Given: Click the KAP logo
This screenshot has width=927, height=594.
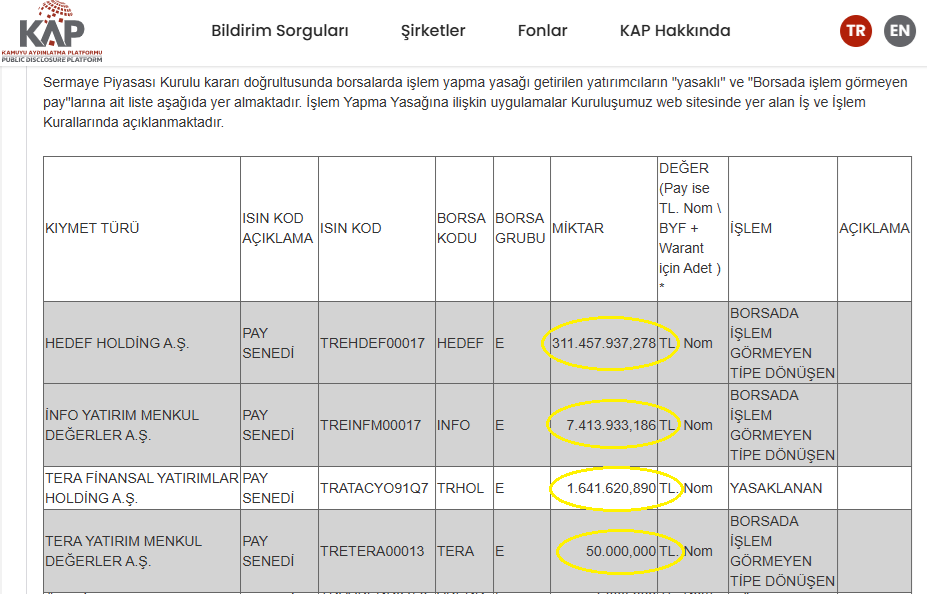Looking at the screenshot, I should [x=52, y=32].
